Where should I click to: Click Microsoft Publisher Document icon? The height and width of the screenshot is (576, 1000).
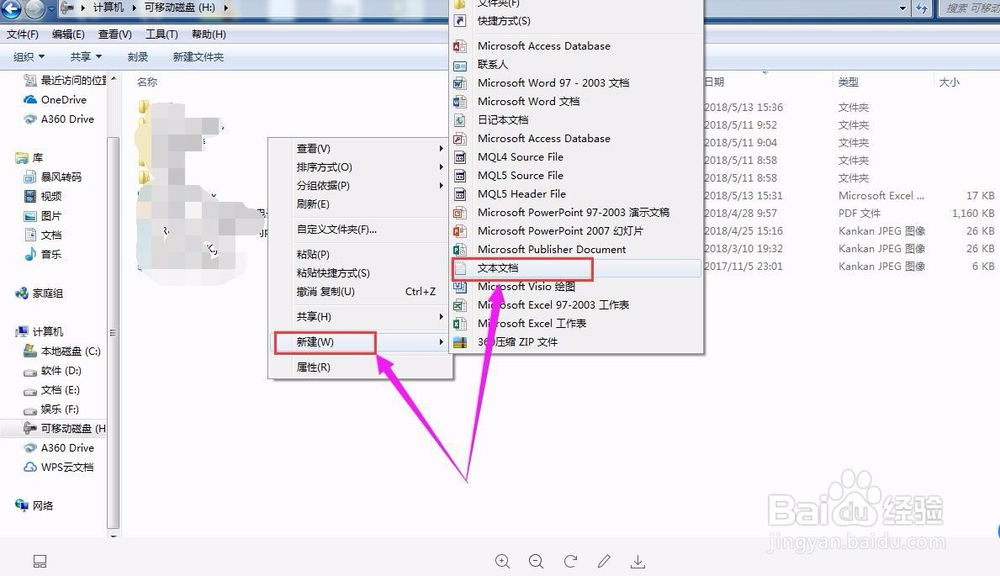[x=460, y=250]
